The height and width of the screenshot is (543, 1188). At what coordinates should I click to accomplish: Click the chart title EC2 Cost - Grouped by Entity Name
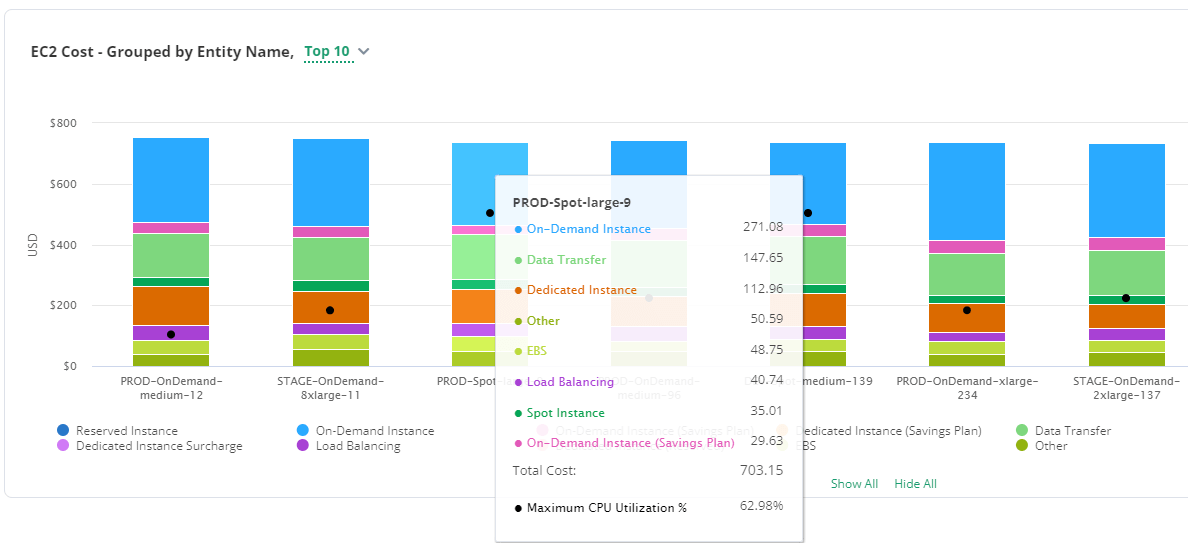point(162,51)
